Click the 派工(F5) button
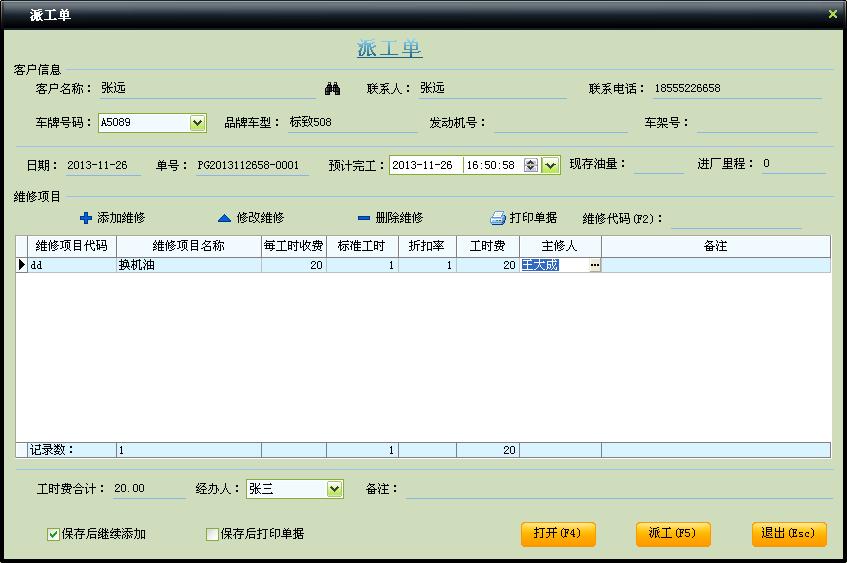 pos(673,534)
